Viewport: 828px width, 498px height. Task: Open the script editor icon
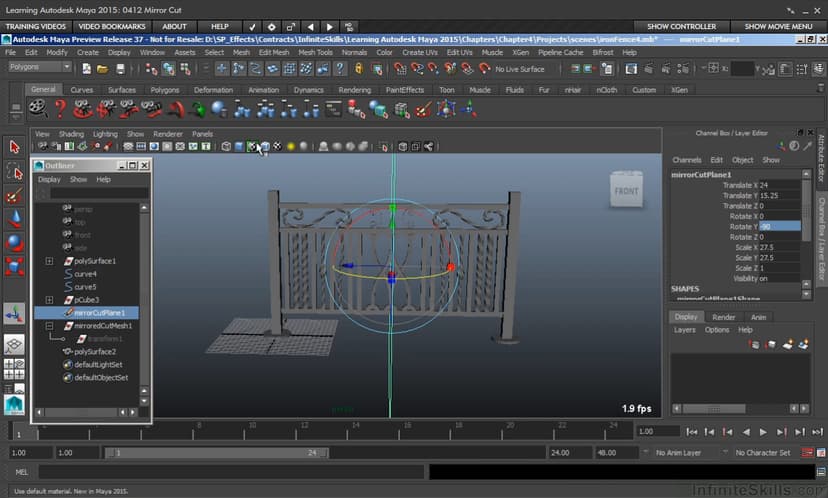(x=821, y=472)
